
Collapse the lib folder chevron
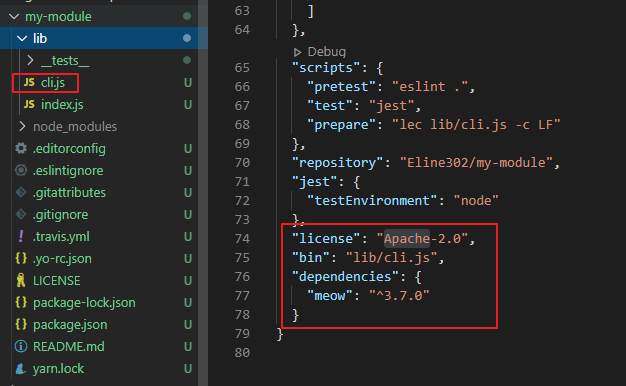(22, 38)
